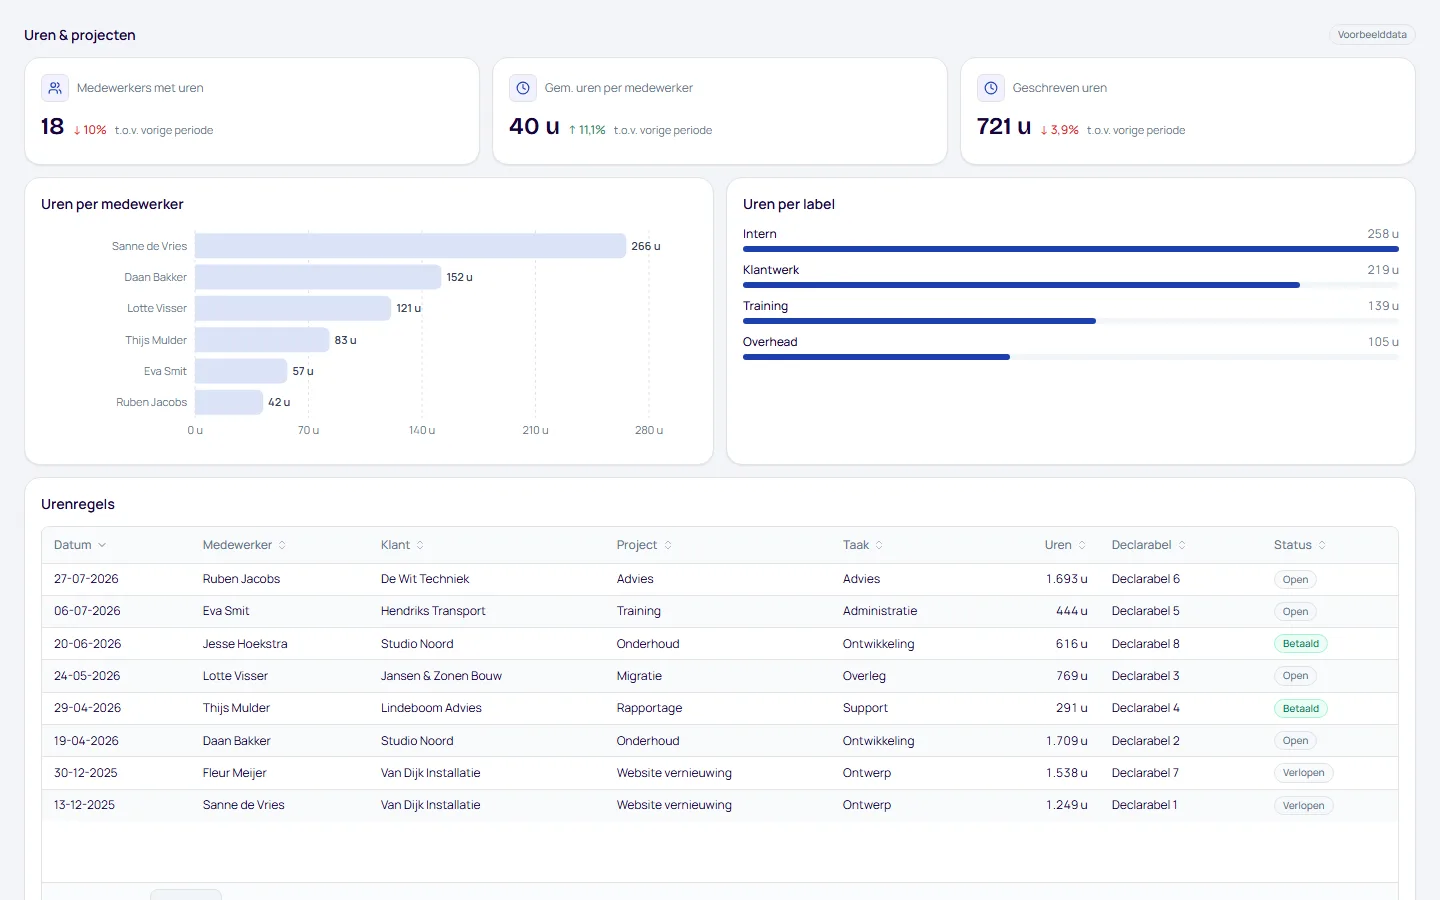Image resolution: width=1440 pixels, height=900 pixels.
Task: Click the 1.709 u hours value
Action: 1067,741
